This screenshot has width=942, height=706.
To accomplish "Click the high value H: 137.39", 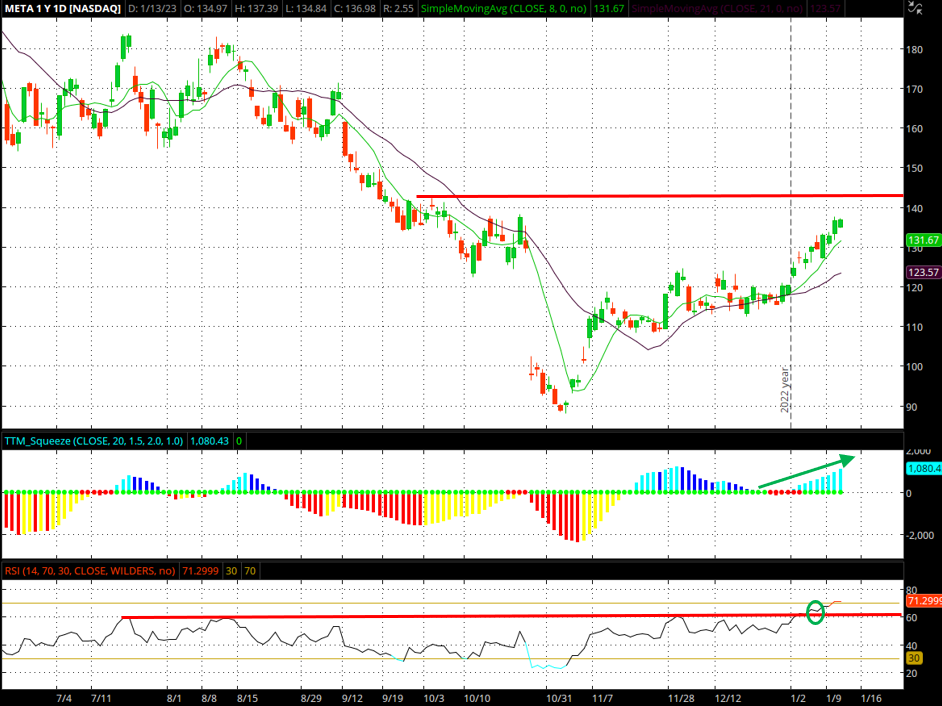I will click(x=258, y=9).
